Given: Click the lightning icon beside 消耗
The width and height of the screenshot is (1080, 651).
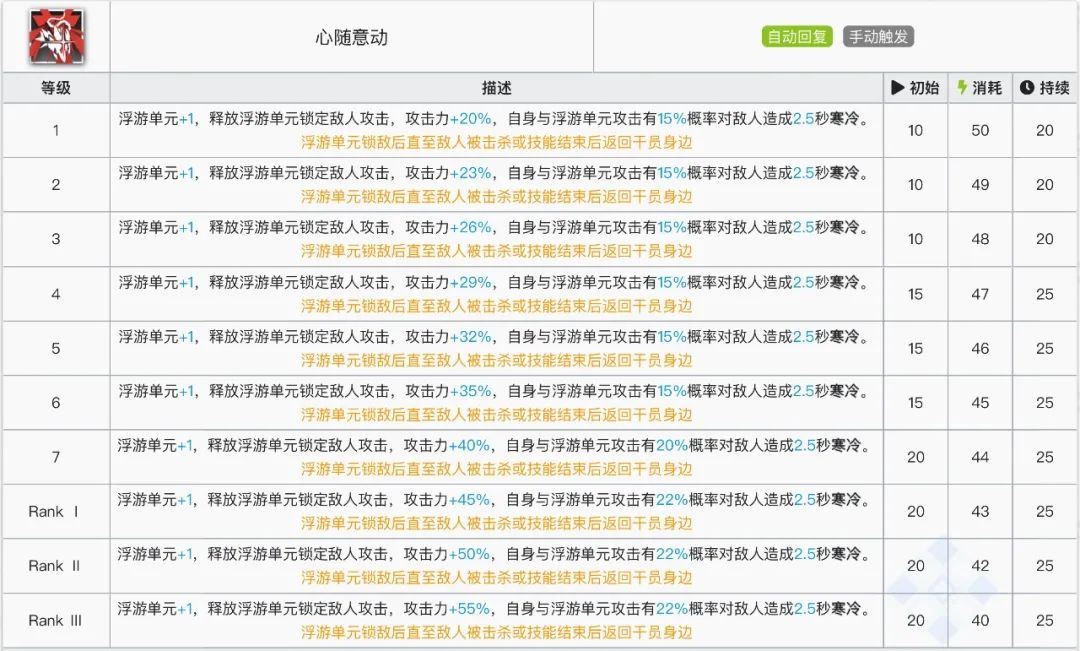Looking at the screenshot, I should pos(962,87).
